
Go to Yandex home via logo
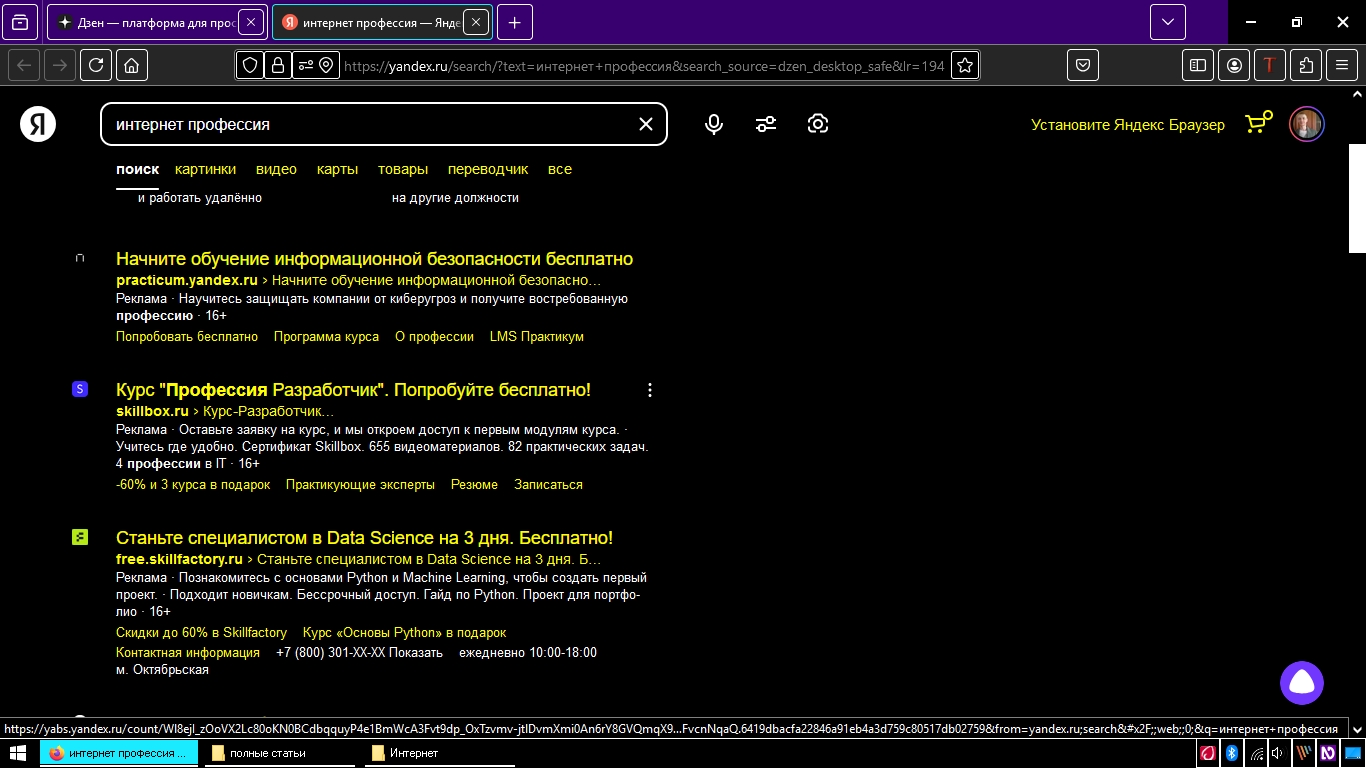pyautogui.click(x=38, y=124)
